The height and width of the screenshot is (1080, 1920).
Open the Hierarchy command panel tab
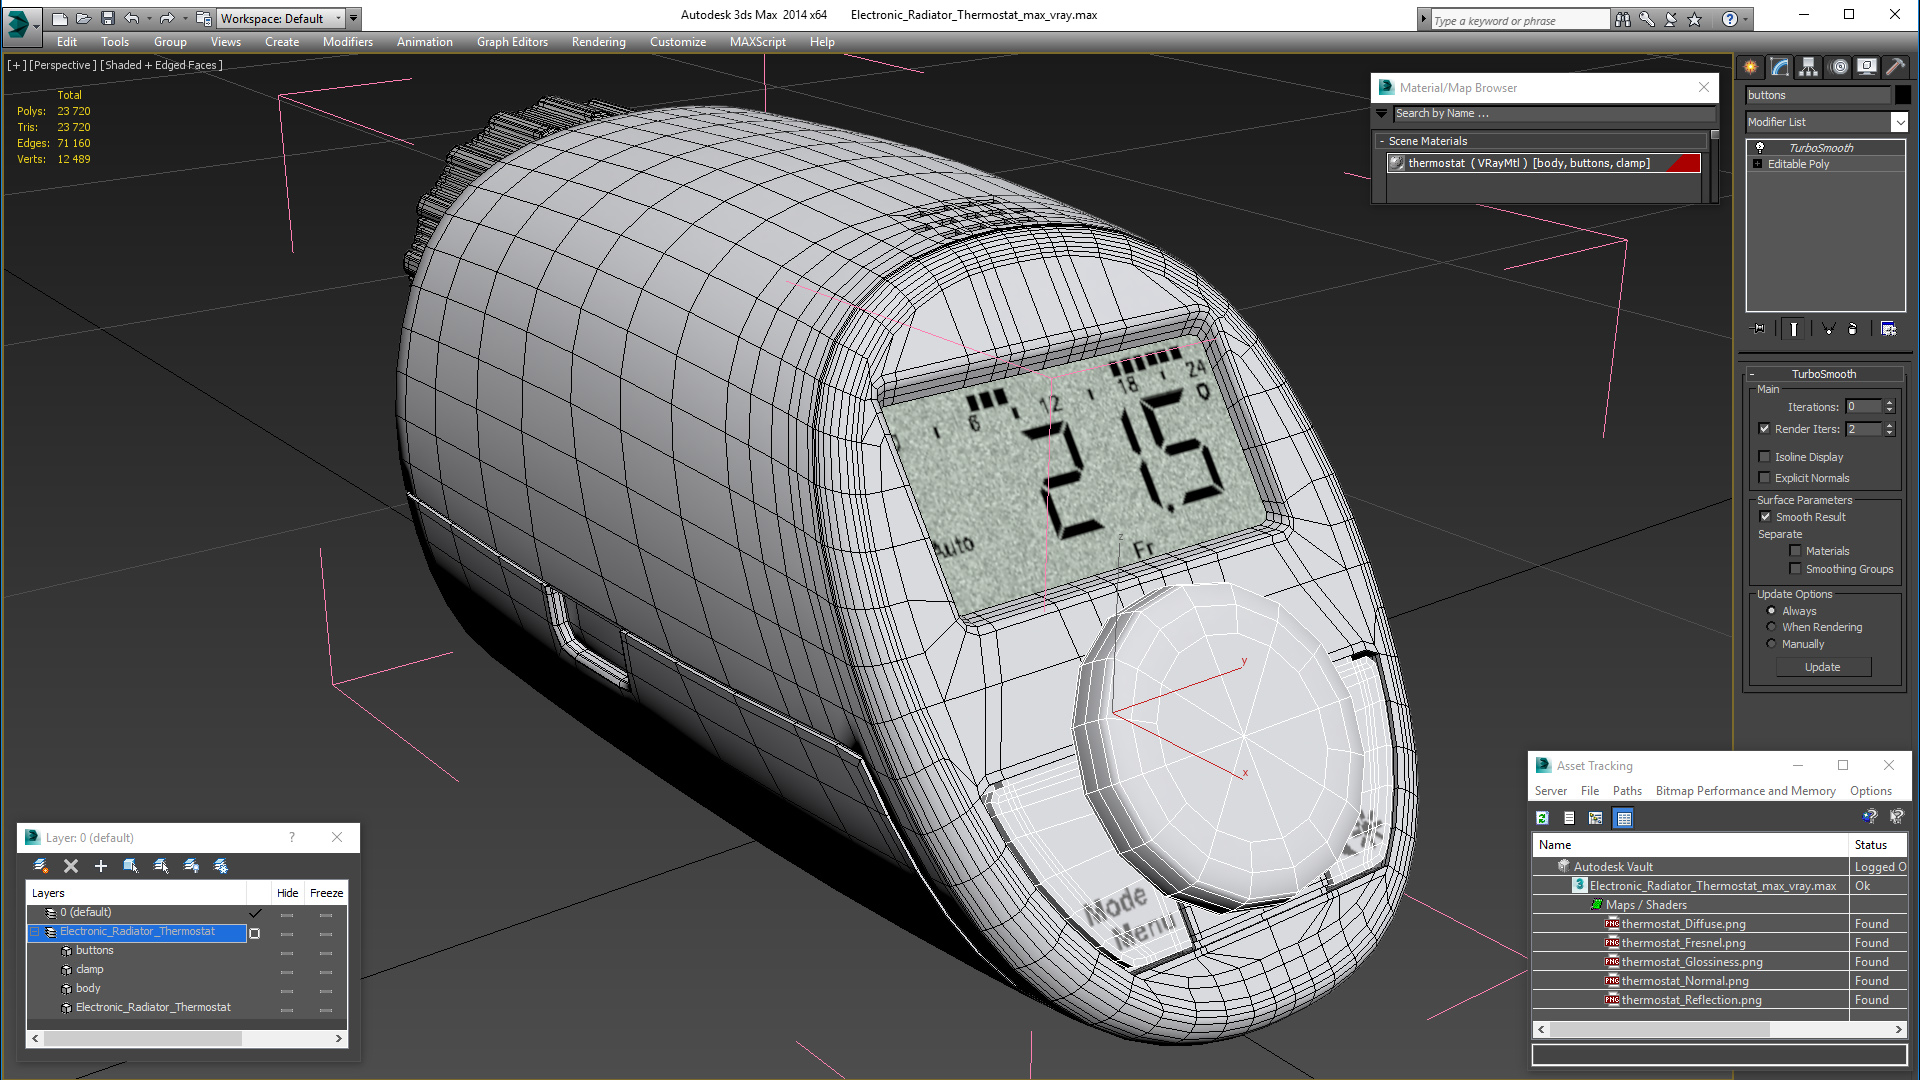tap(1808, 67)
